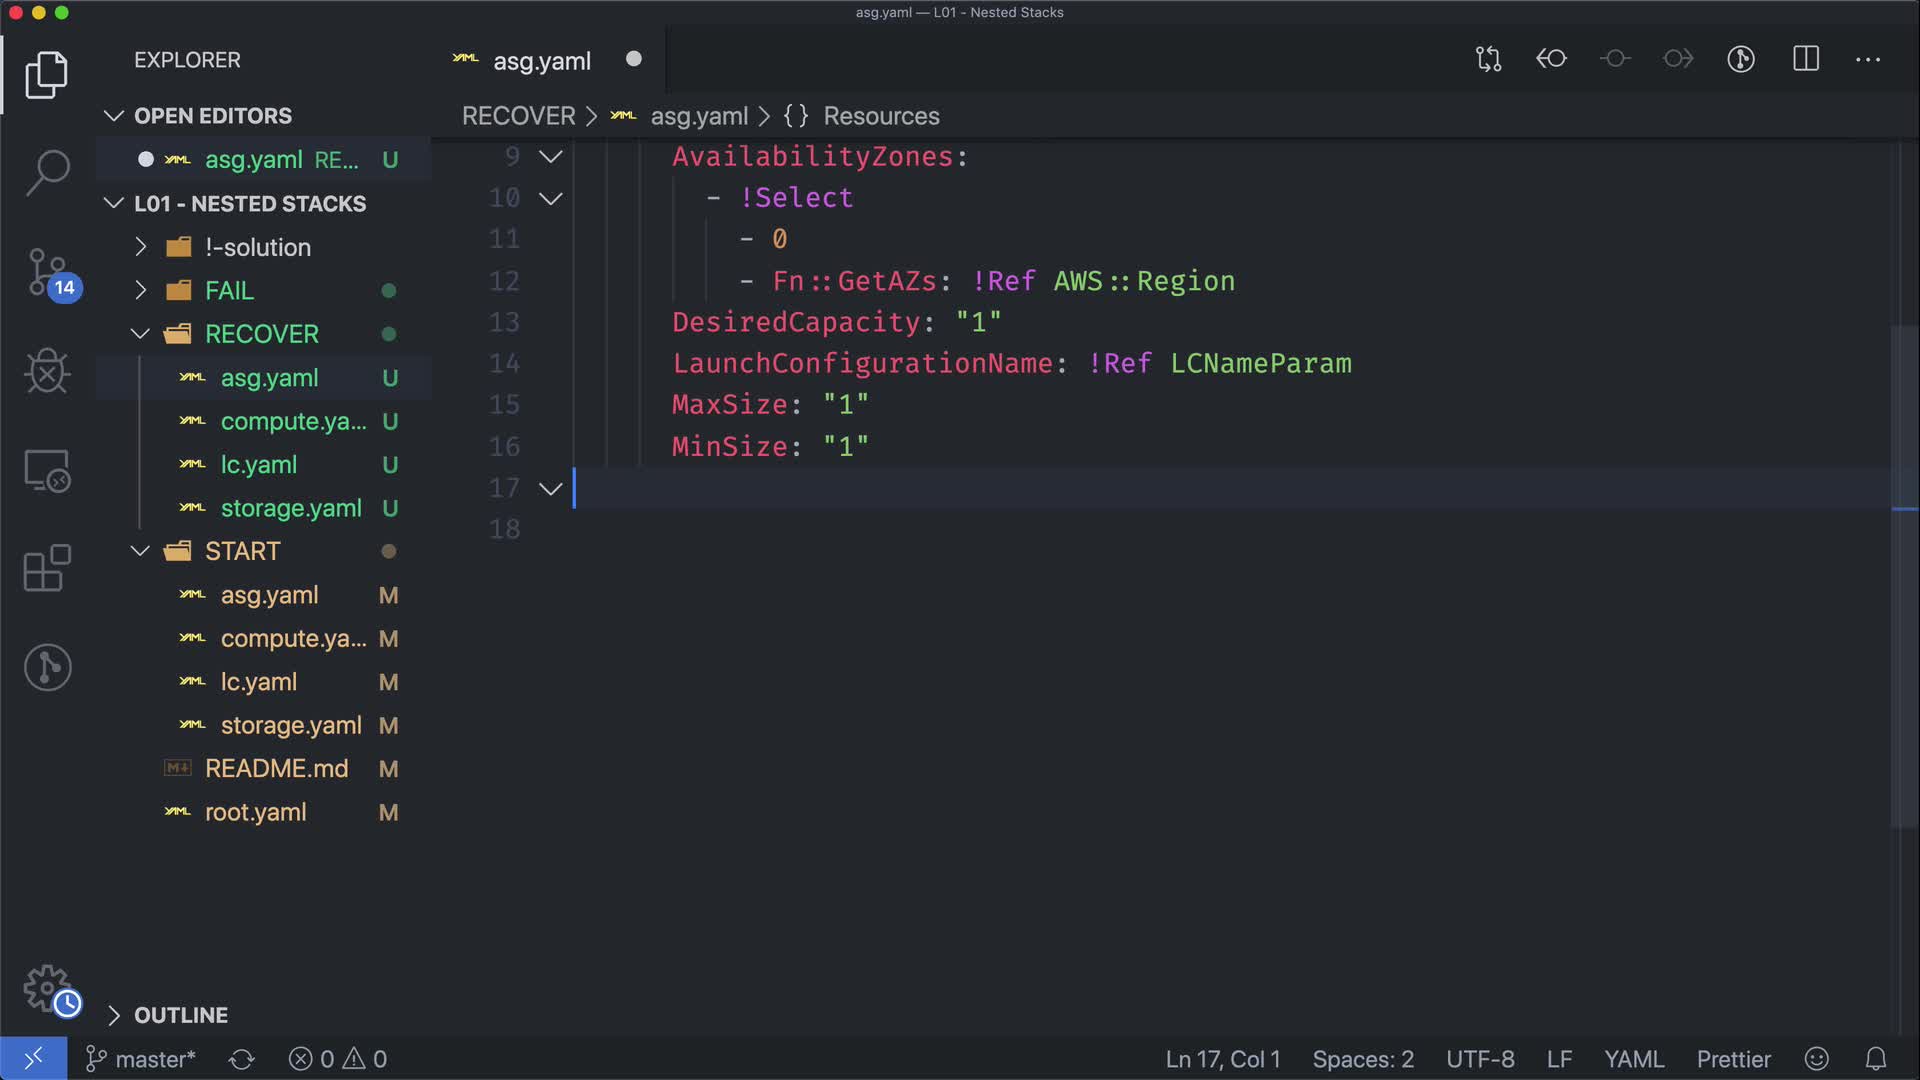This screenshot has width=1920, height=1080.
Task: Expand the !-solution folder
Action: (258, 247)
